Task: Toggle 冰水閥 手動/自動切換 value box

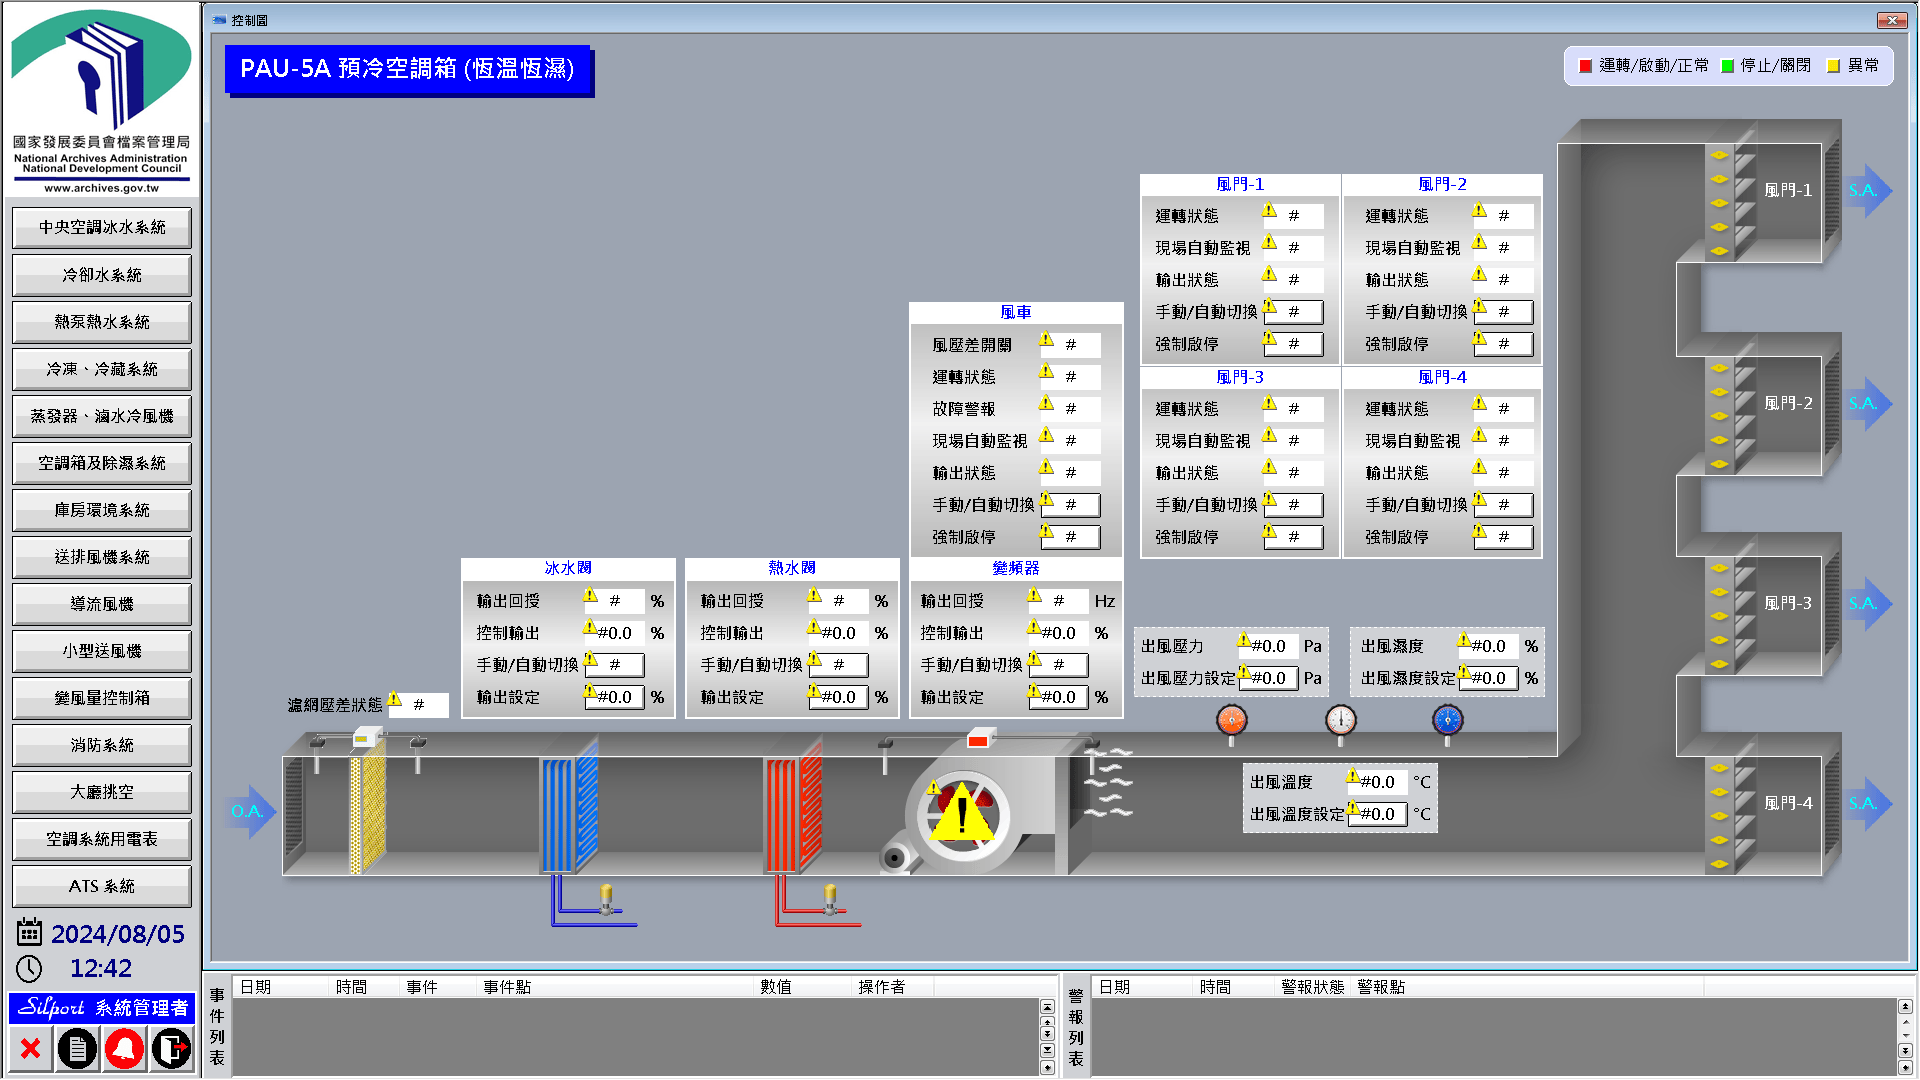Action: (615, 665)
